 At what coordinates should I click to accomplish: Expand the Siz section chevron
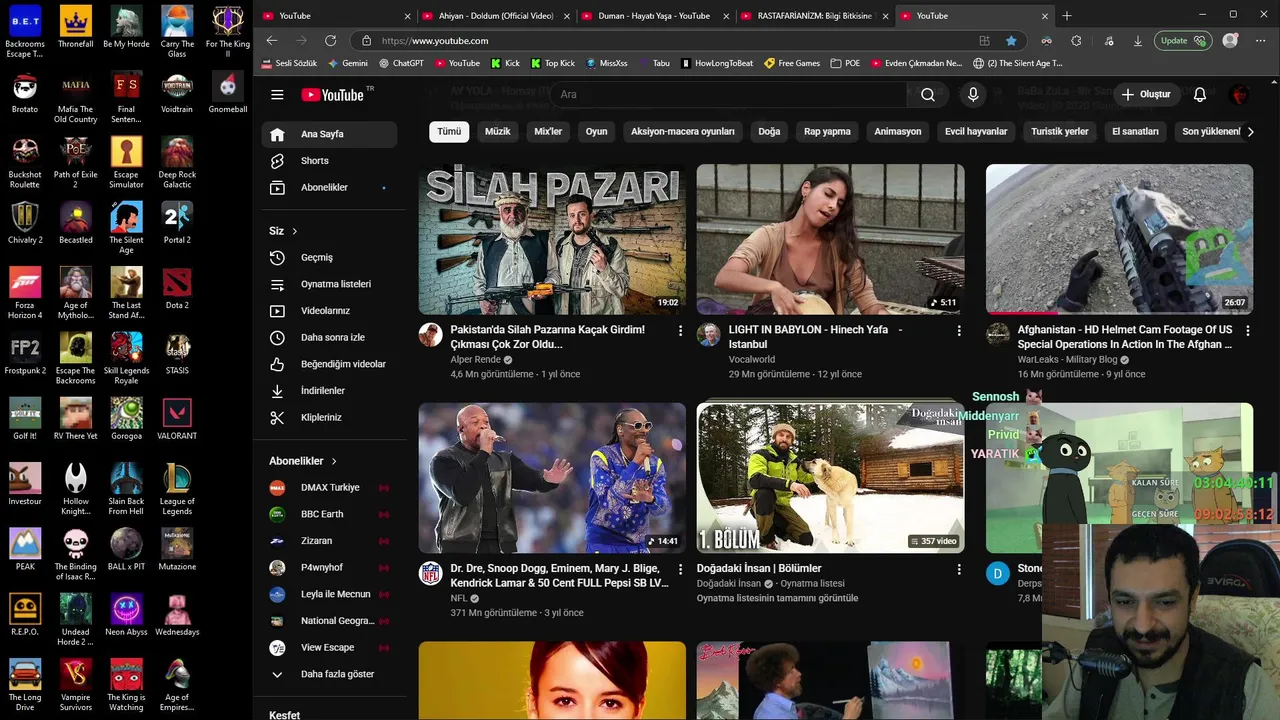tap(294, 231)
